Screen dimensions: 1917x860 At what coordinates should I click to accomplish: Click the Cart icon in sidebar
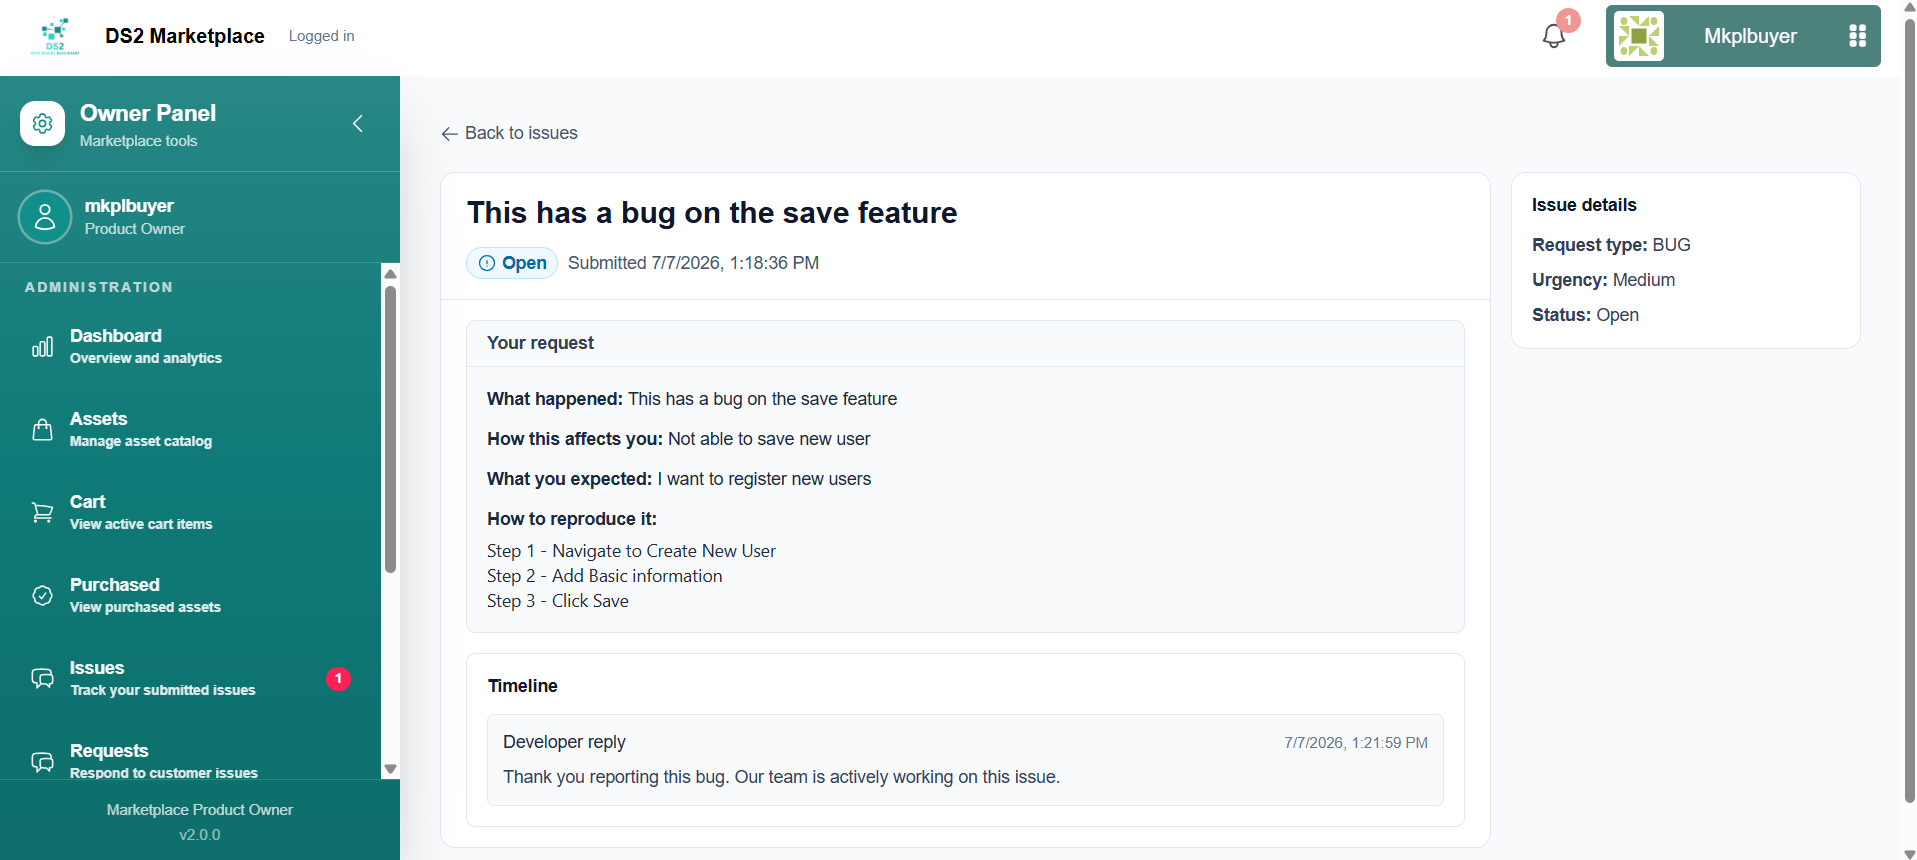42,513
